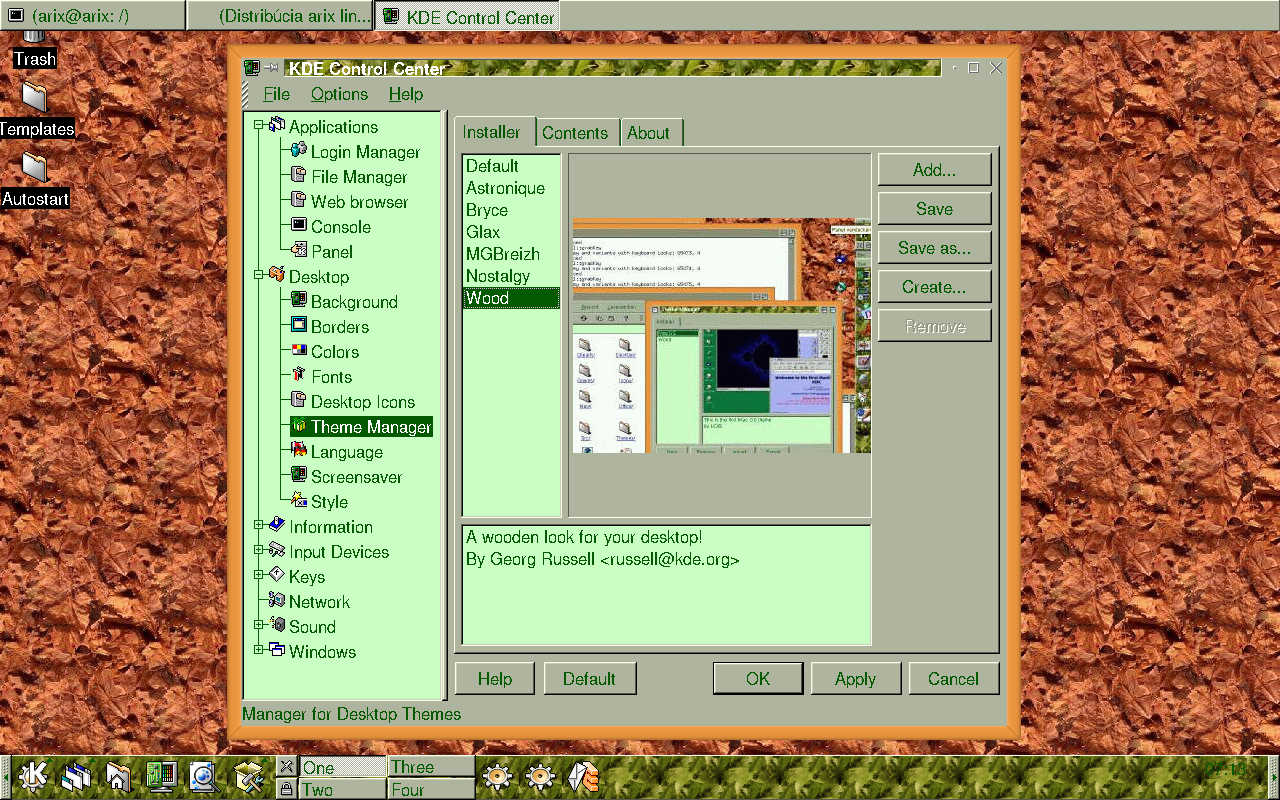Expand the Keys tree branch

coord(258,575)
